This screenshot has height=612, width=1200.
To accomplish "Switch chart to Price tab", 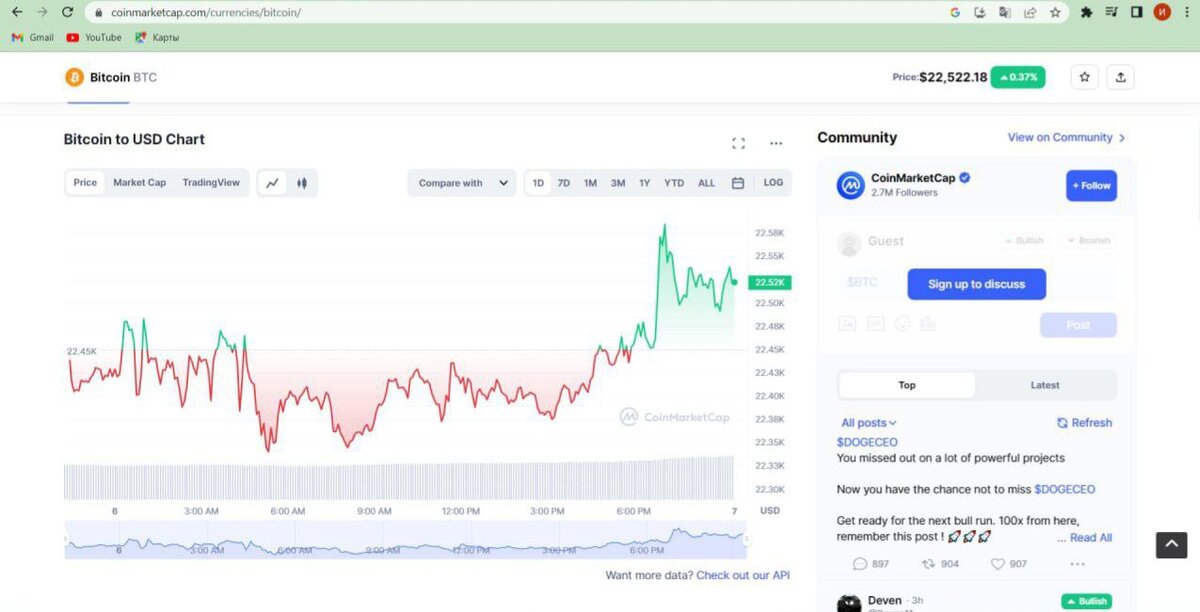I will pos(85,183).
